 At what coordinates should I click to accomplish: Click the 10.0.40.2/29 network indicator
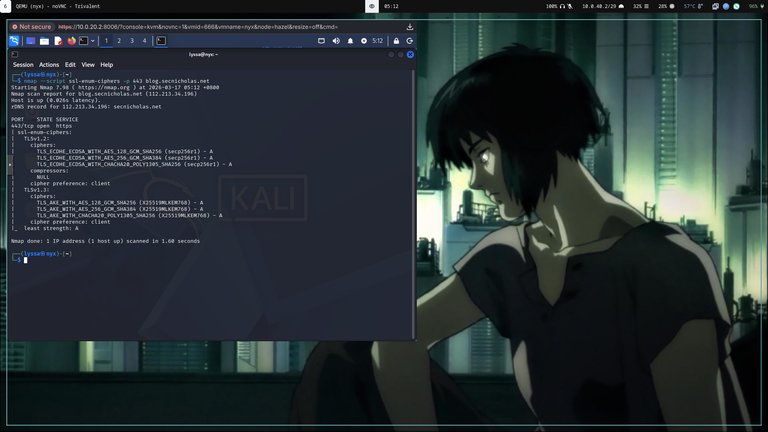(x=603, y=6)
